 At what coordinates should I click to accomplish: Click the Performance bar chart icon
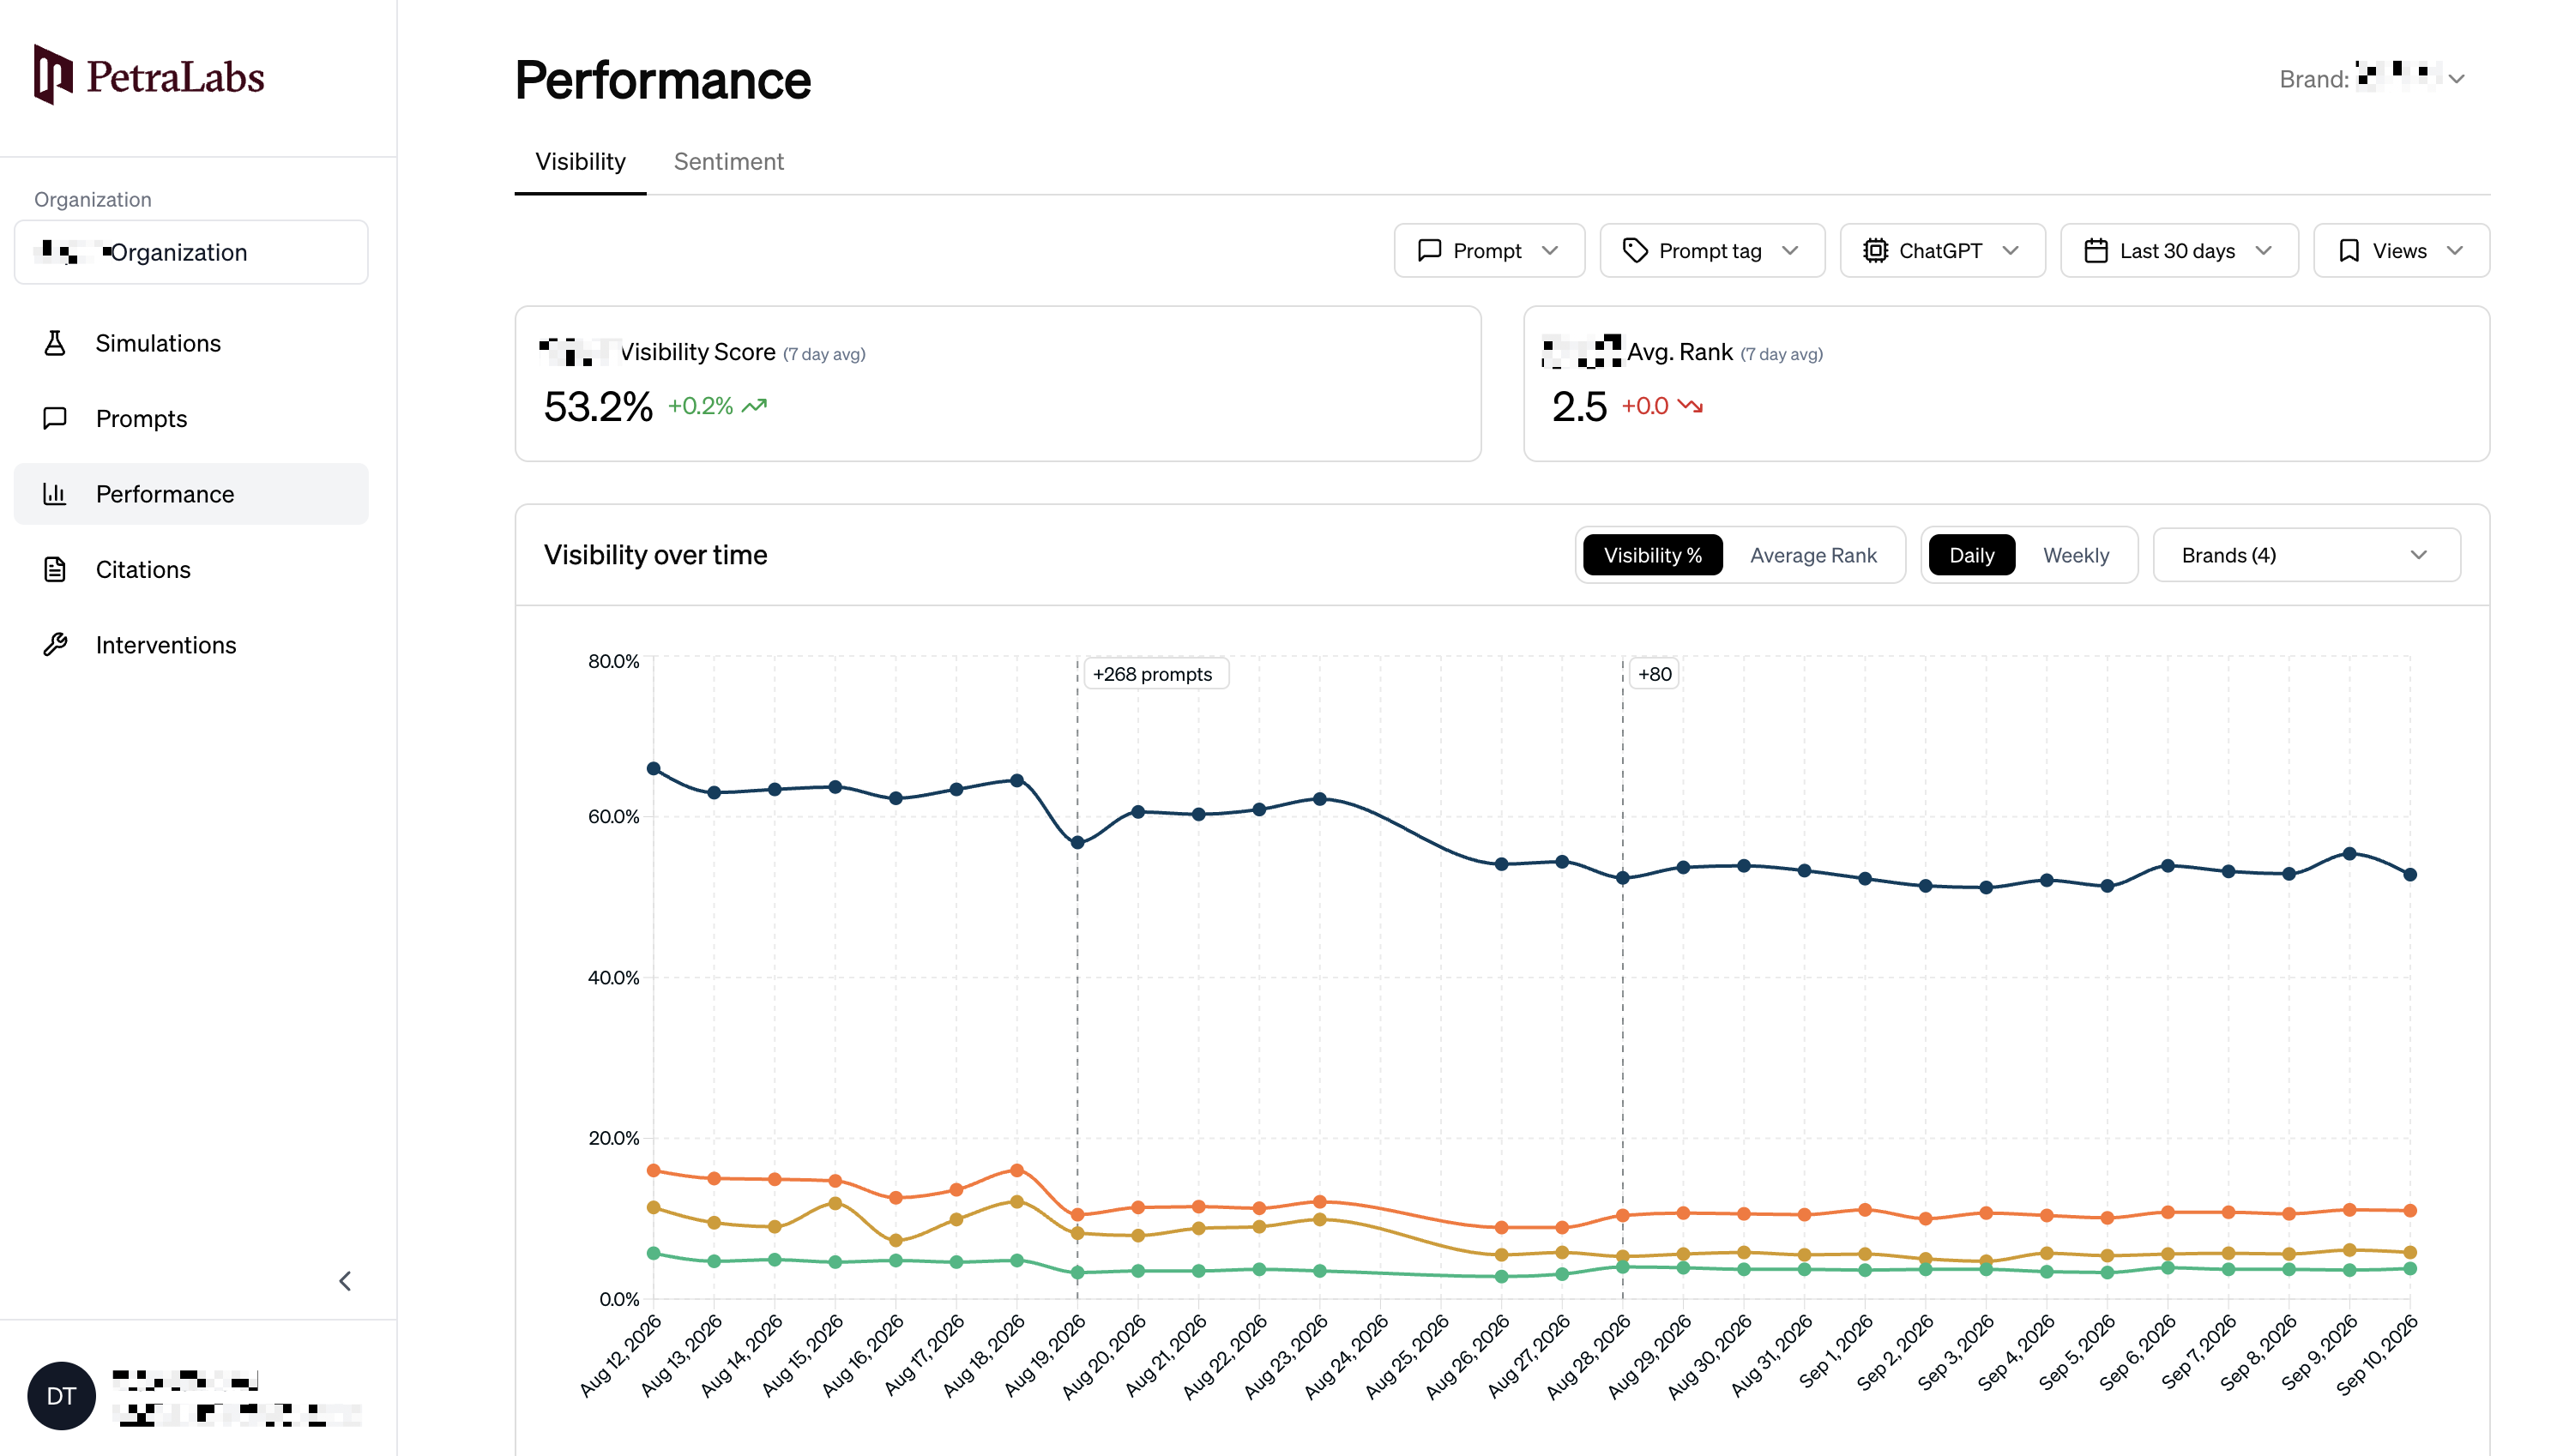pos(55,493)
